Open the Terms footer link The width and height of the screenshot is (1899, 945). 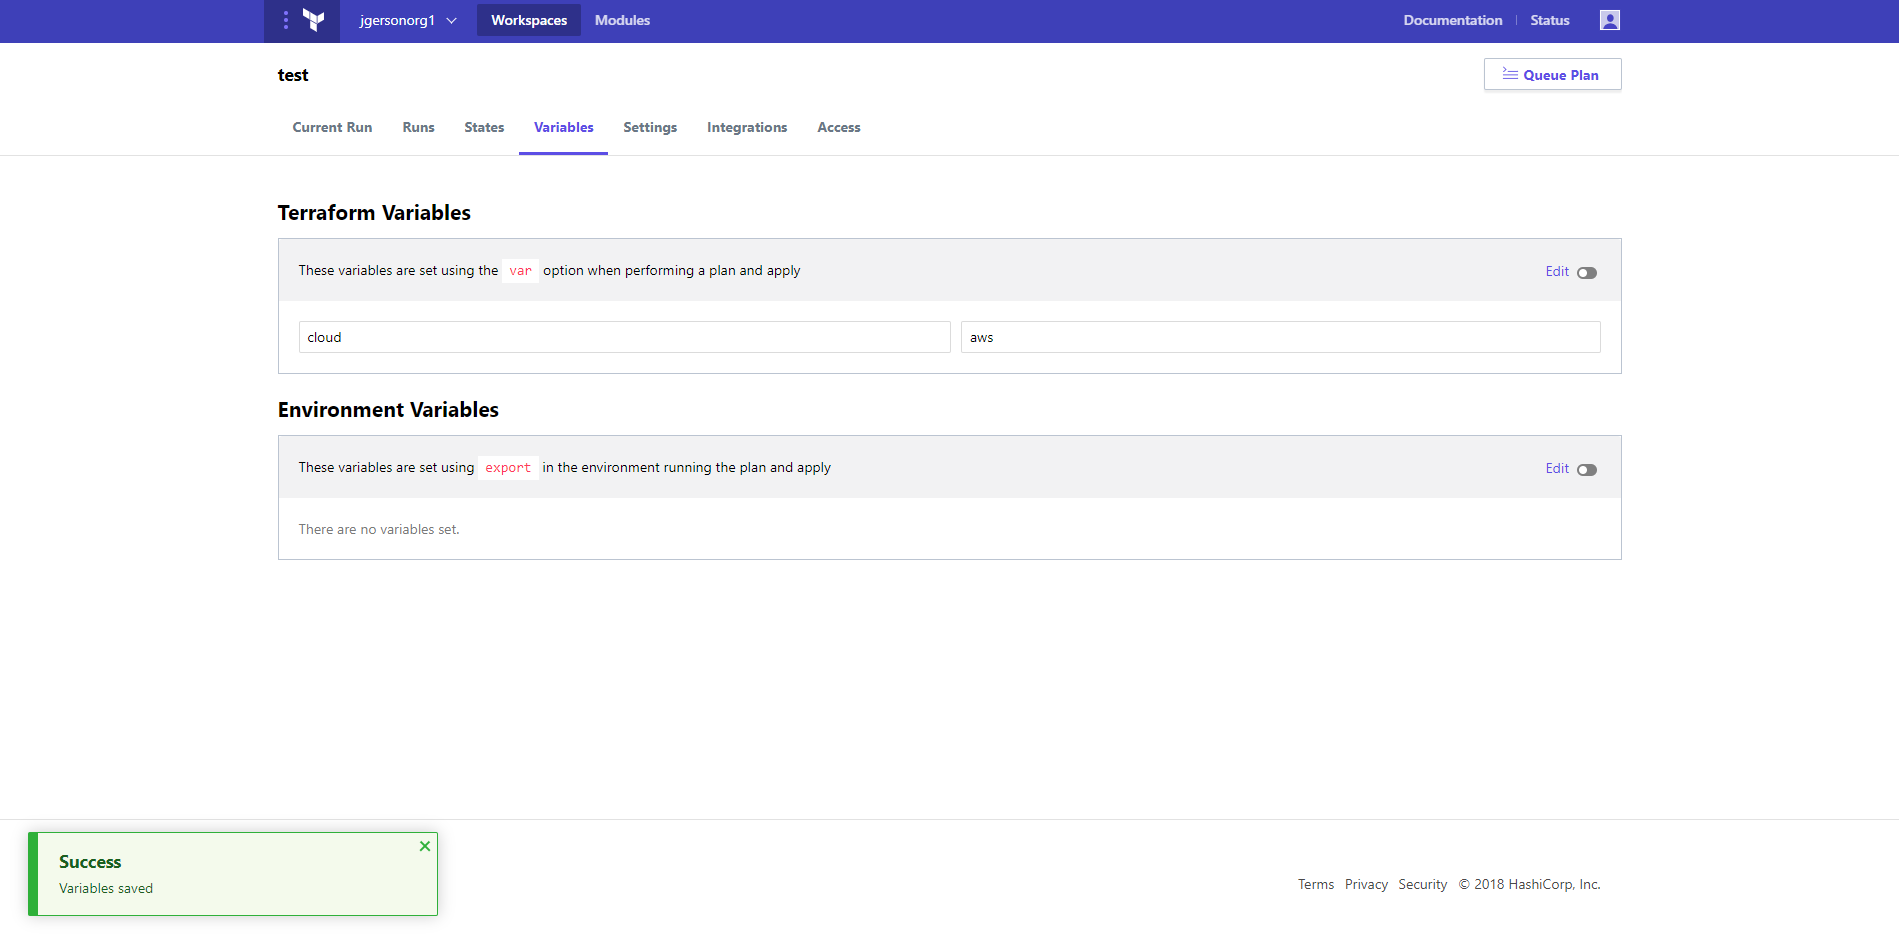pos(1315,884)
